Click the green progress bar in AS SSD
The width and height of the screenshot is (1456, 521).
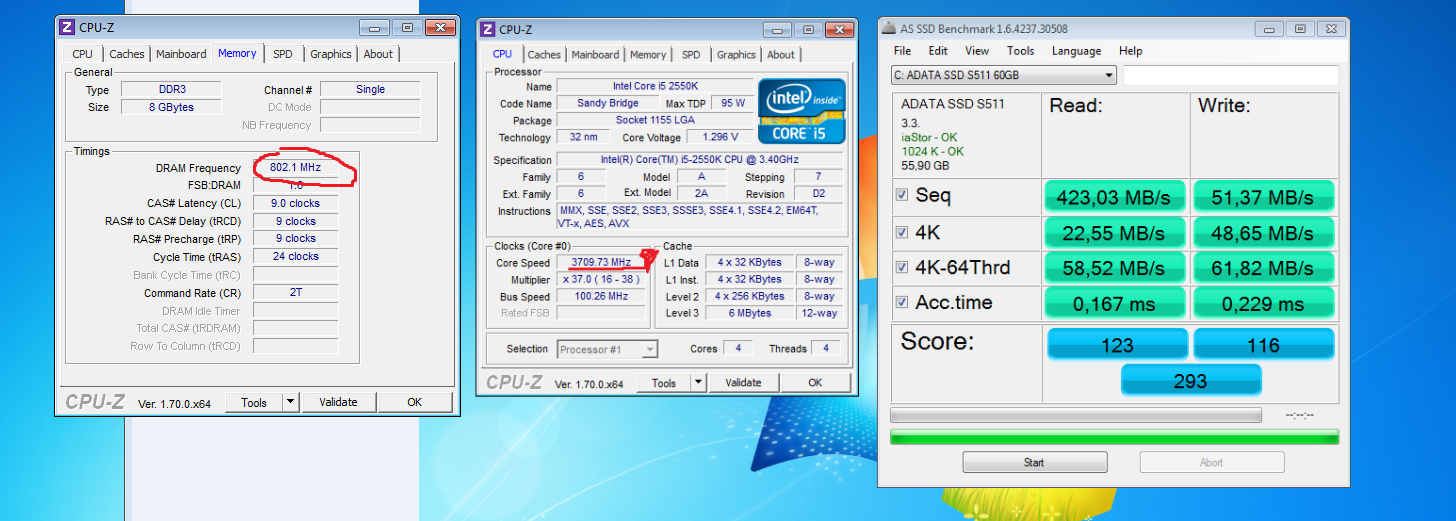point(1114,437)
